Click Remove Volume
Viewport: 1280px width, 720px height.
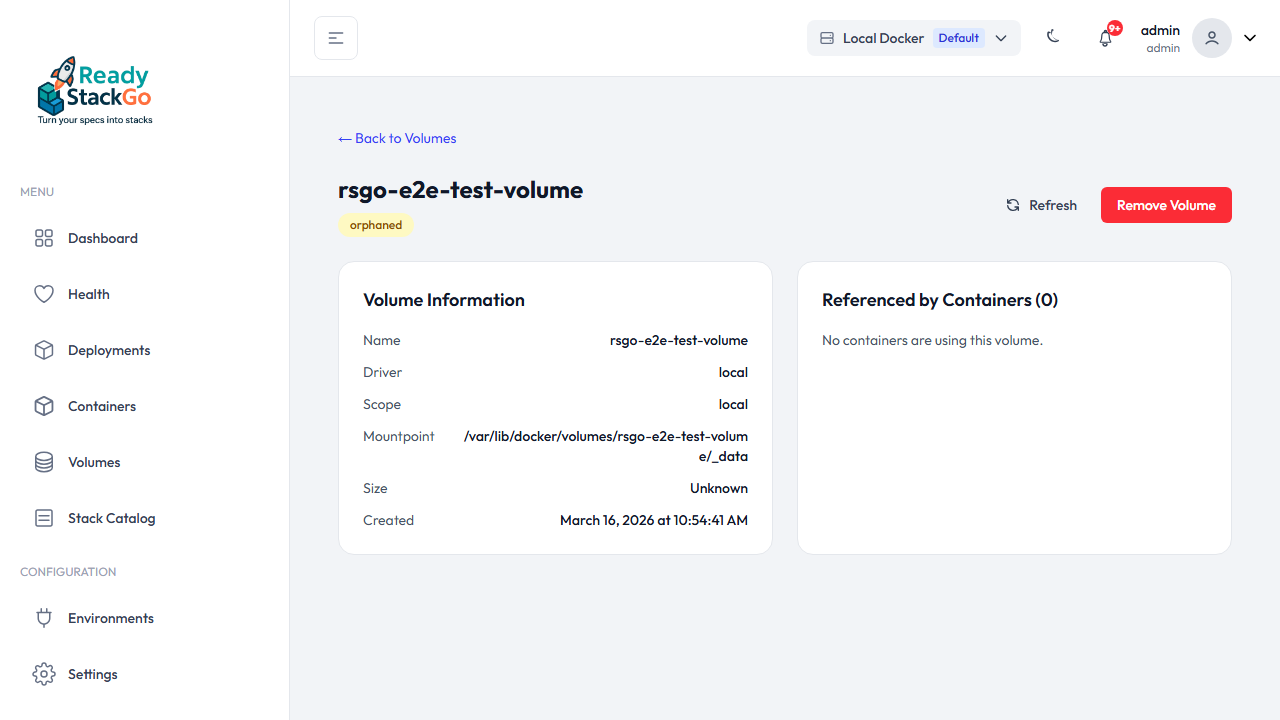tap(1166, 205)
